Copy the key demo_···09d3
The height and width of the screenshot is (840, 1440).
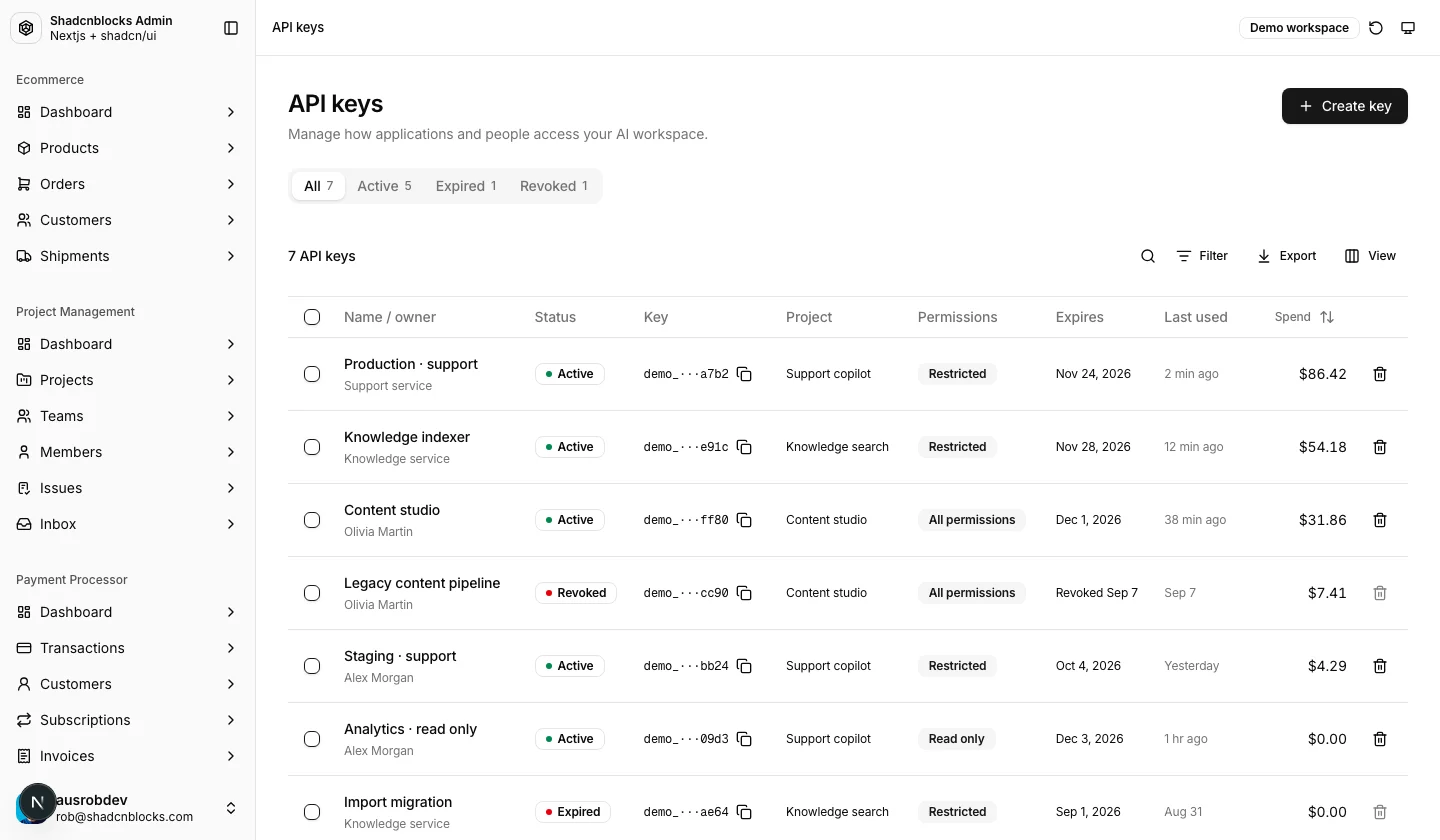pyautogui.click(x=744, y=739)
